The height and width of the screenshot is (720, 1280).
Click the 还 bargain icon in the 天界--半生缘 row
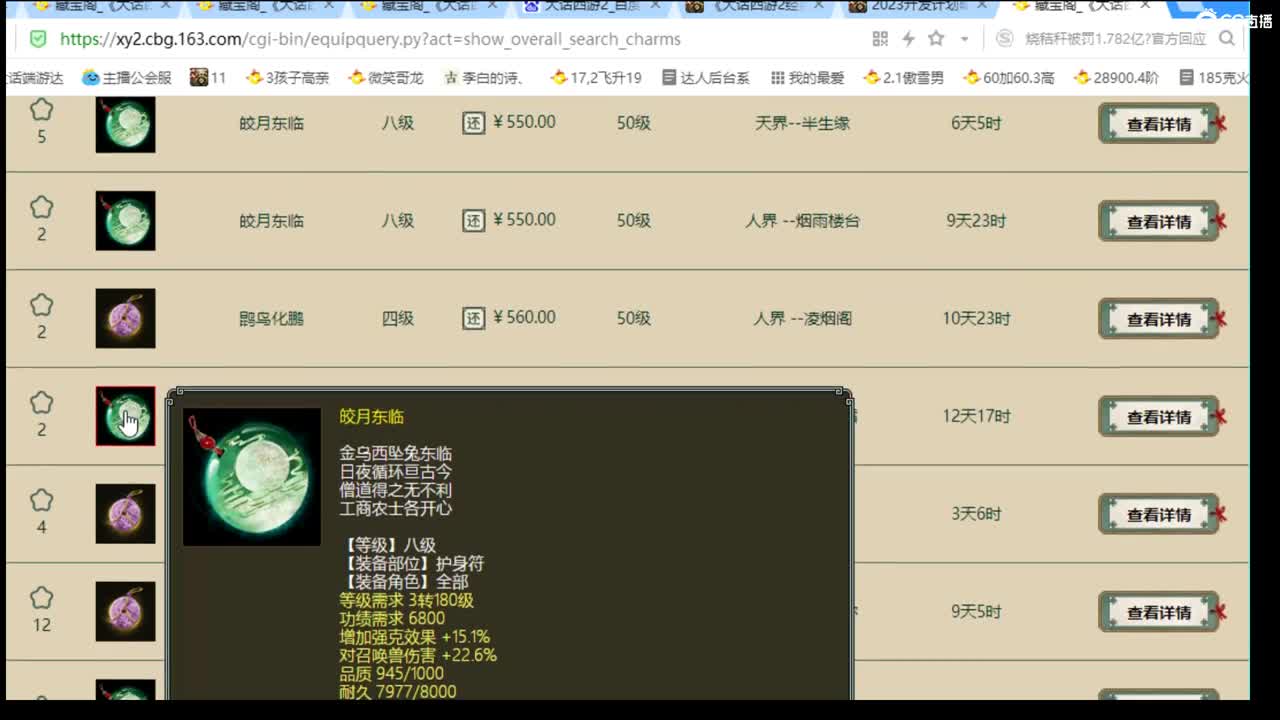pos(474,123)
